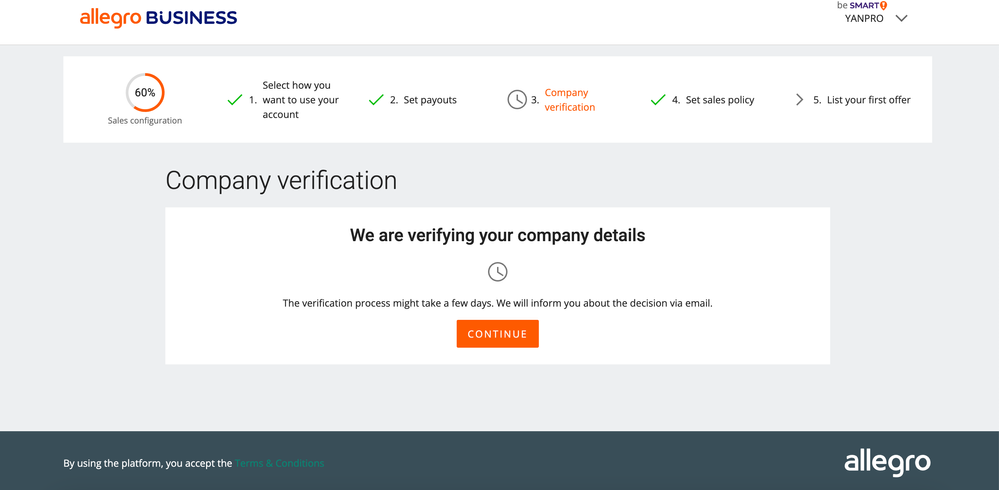Select the Company verification step
This screenshot has width=999, height=490.
click(569, 100)
